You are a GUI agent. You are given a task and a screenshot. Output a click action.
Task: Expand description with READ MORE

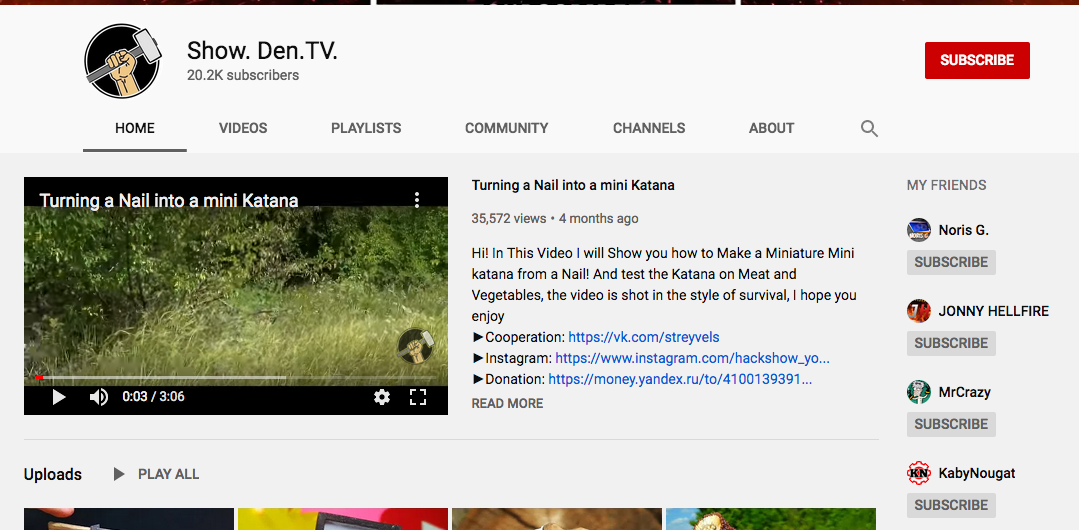[507, 403]
